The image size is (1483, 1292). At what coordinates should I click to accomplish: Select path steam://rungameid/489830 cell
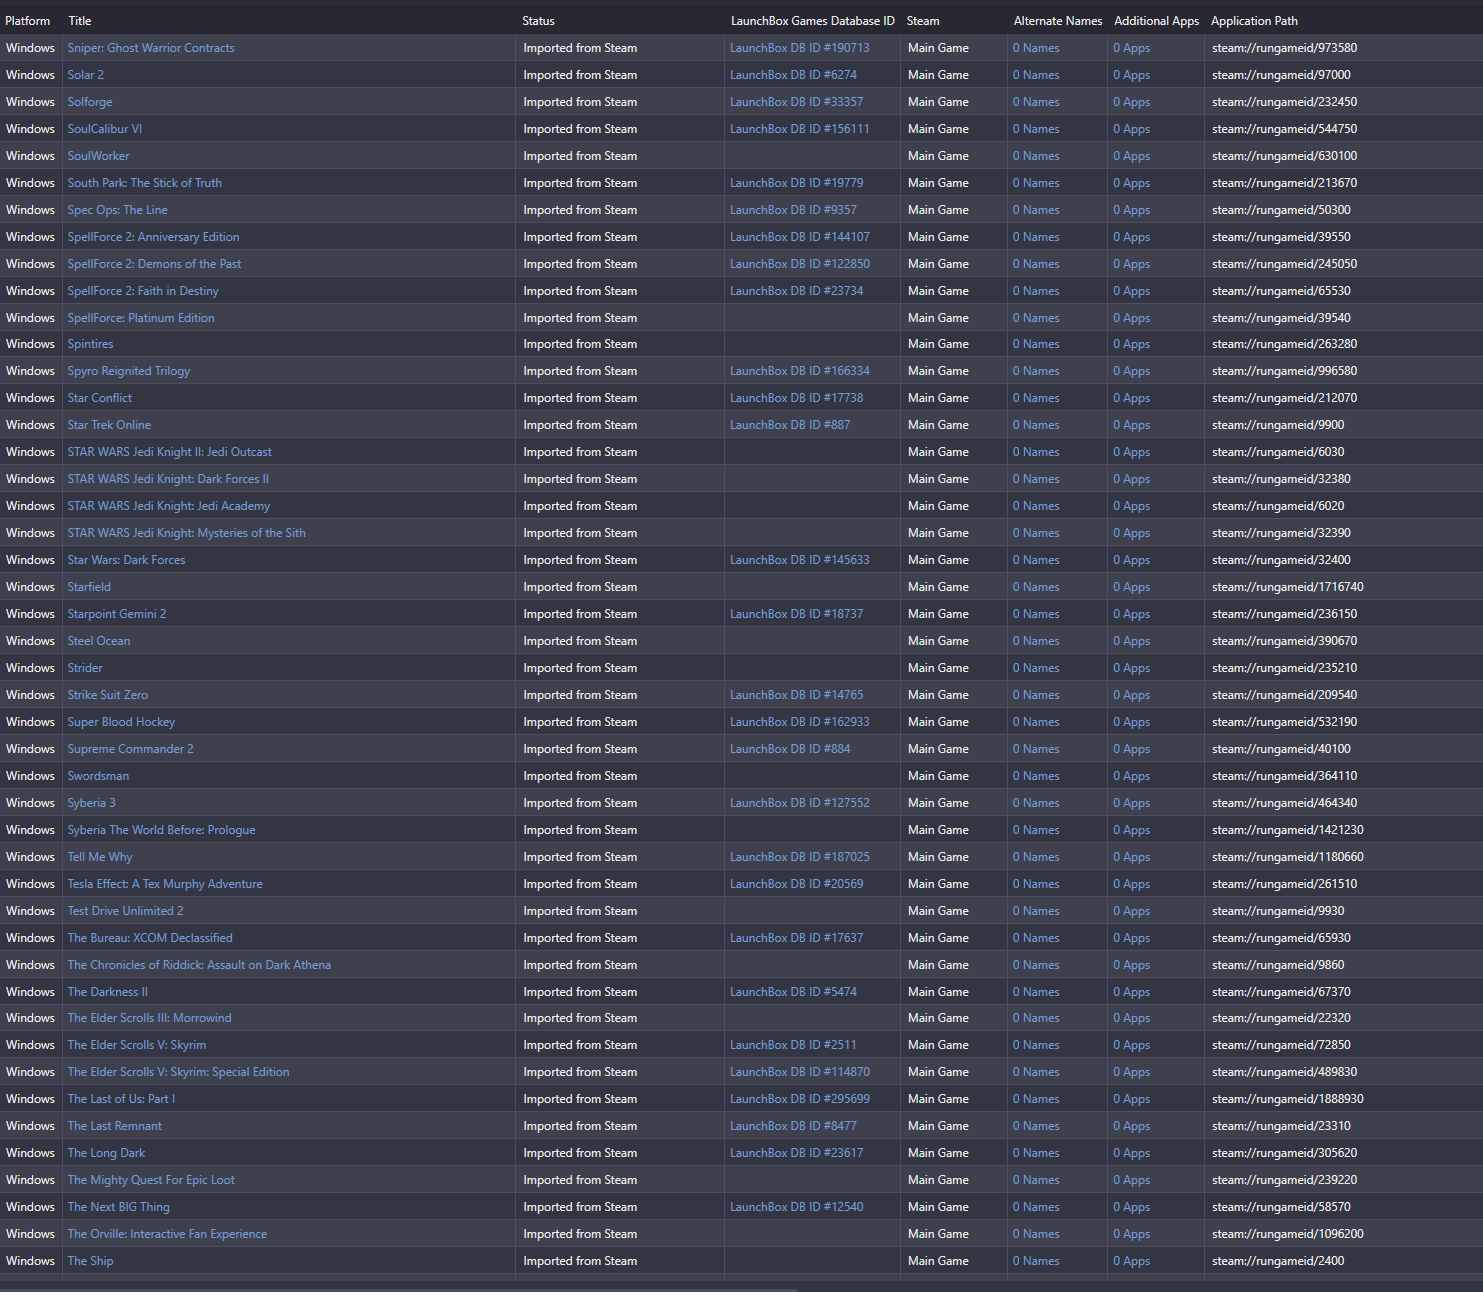(1285, 1072)
